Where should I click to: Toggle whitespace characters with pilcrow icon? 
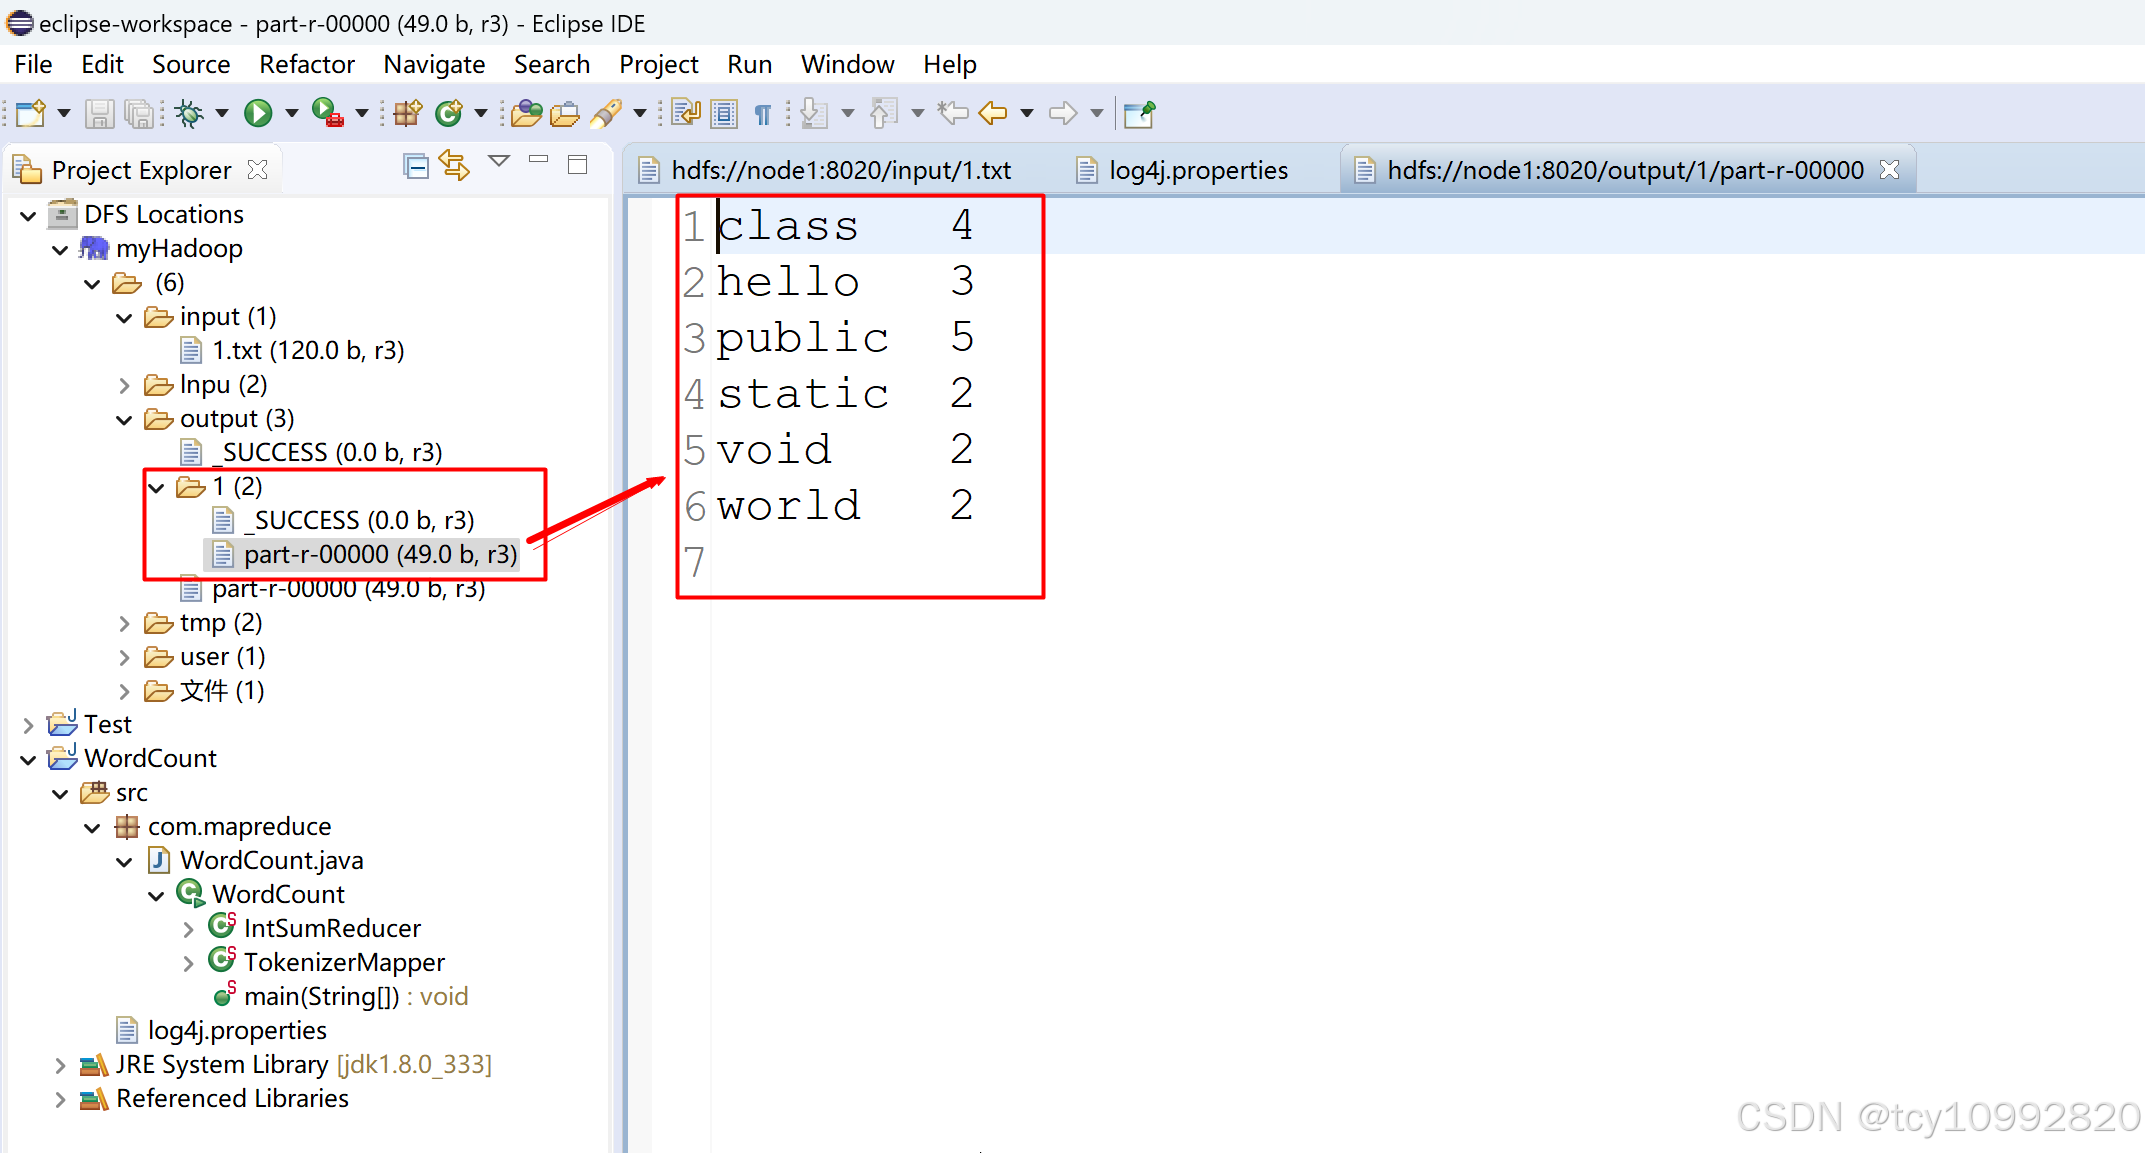(x=762, y=113)
